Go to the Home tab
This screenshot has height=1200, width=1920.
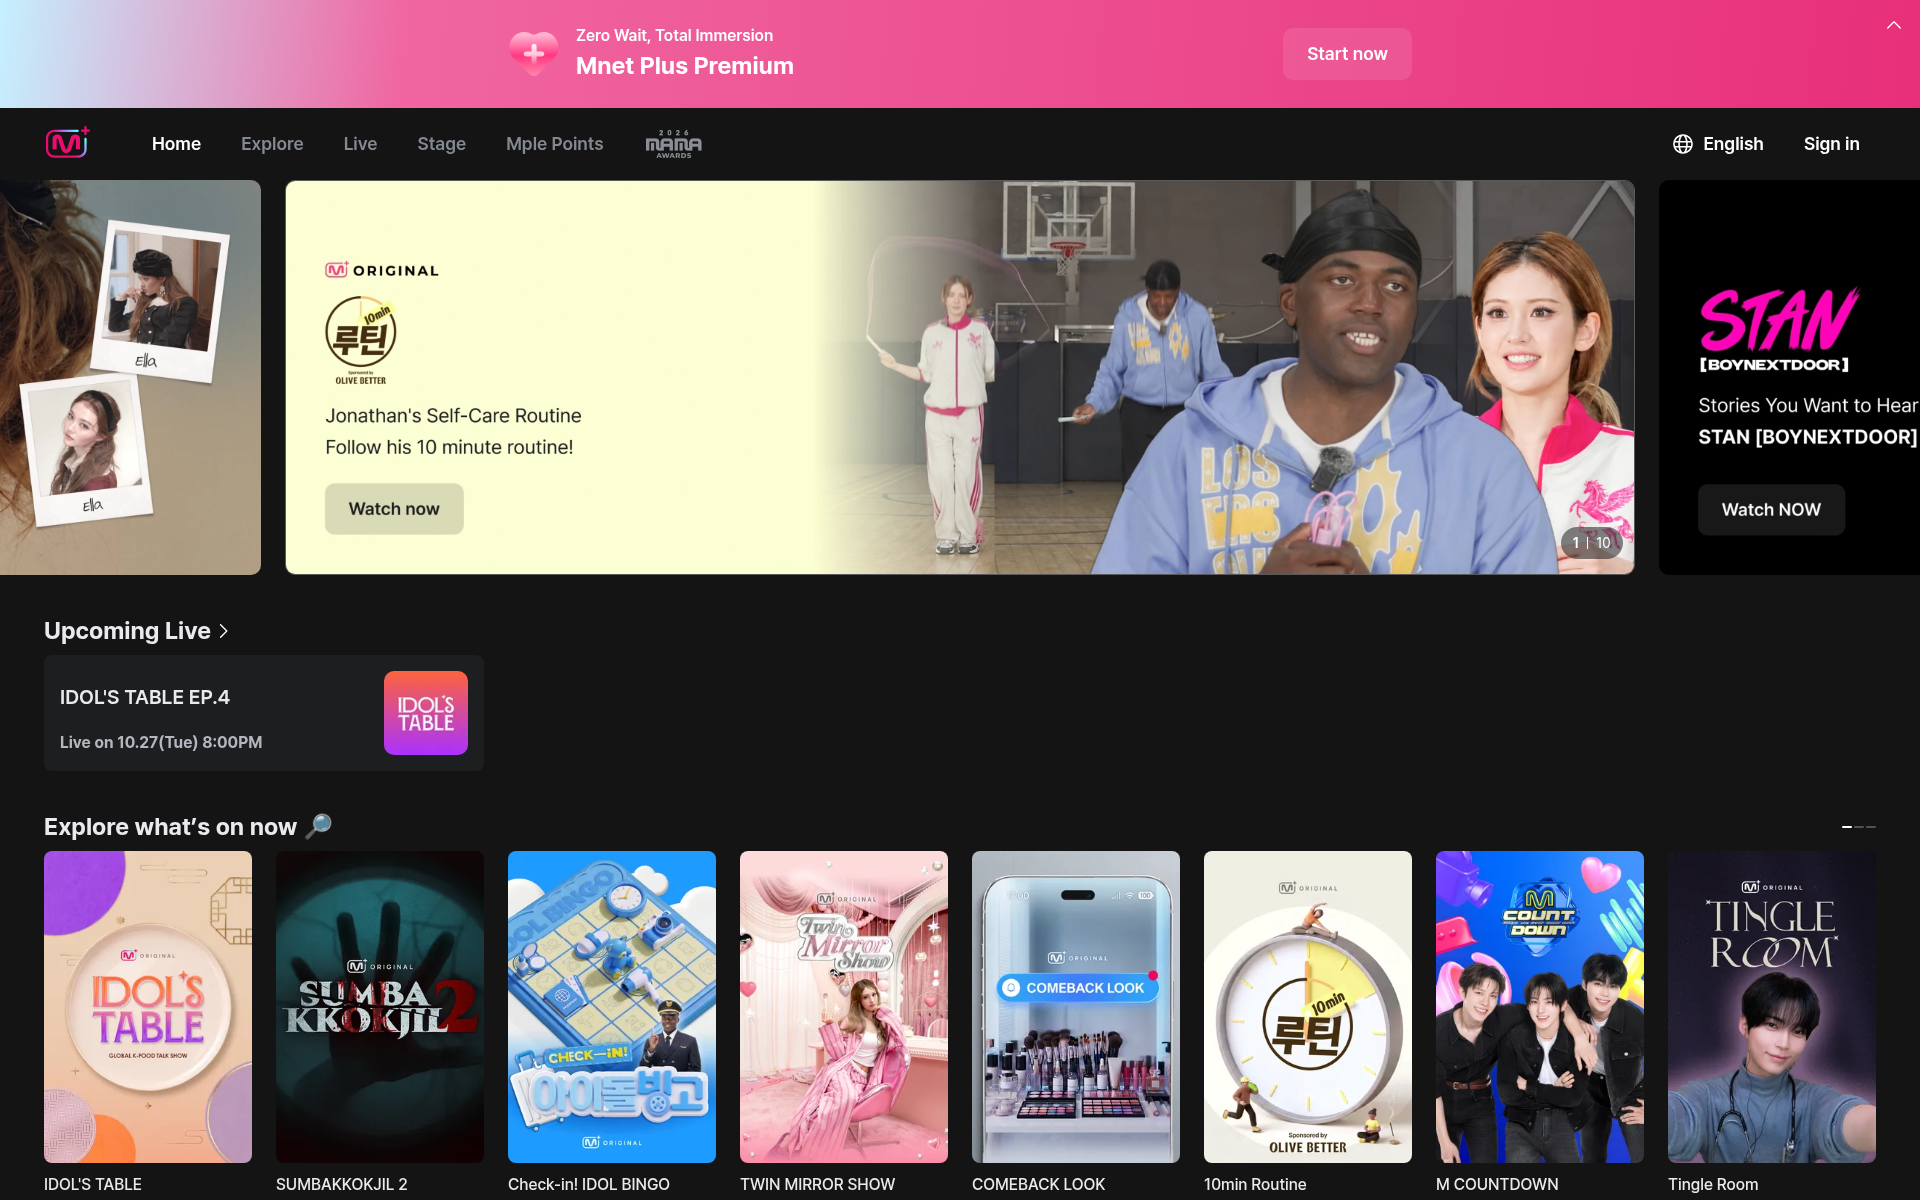point(176,144)
